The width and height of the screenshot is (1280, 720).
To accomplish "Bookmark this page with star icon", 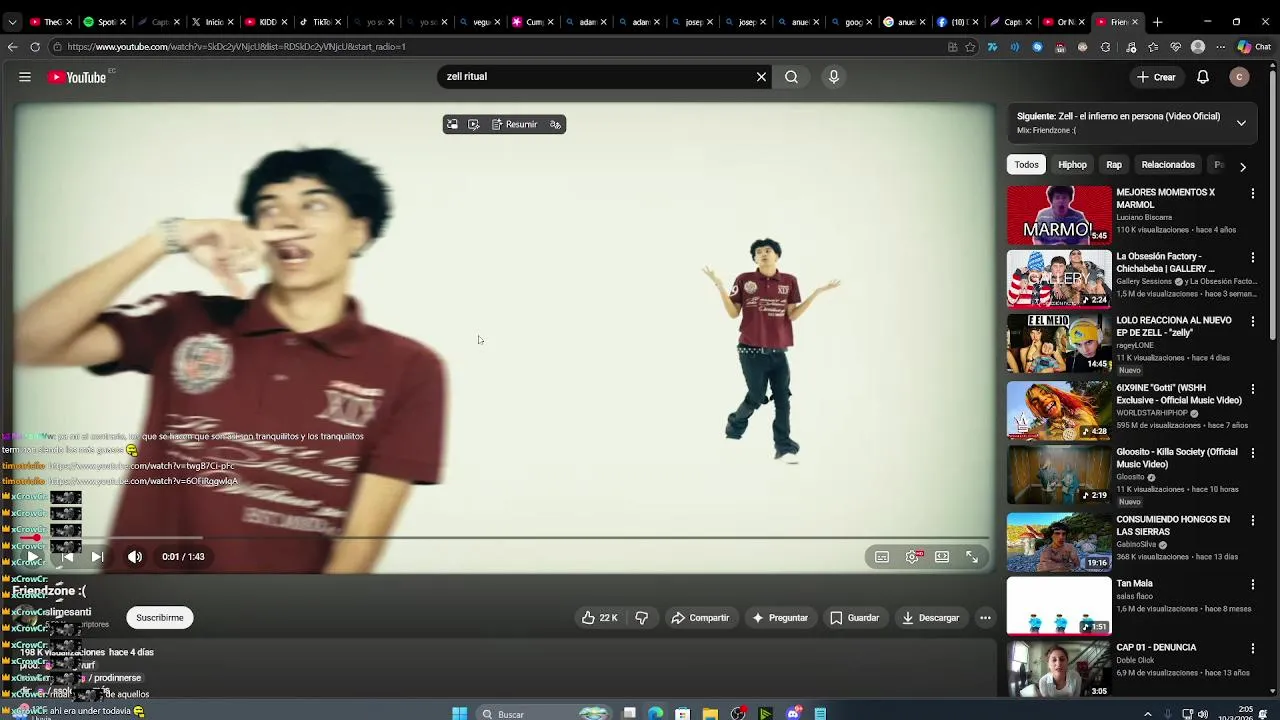I will point(970,47).
